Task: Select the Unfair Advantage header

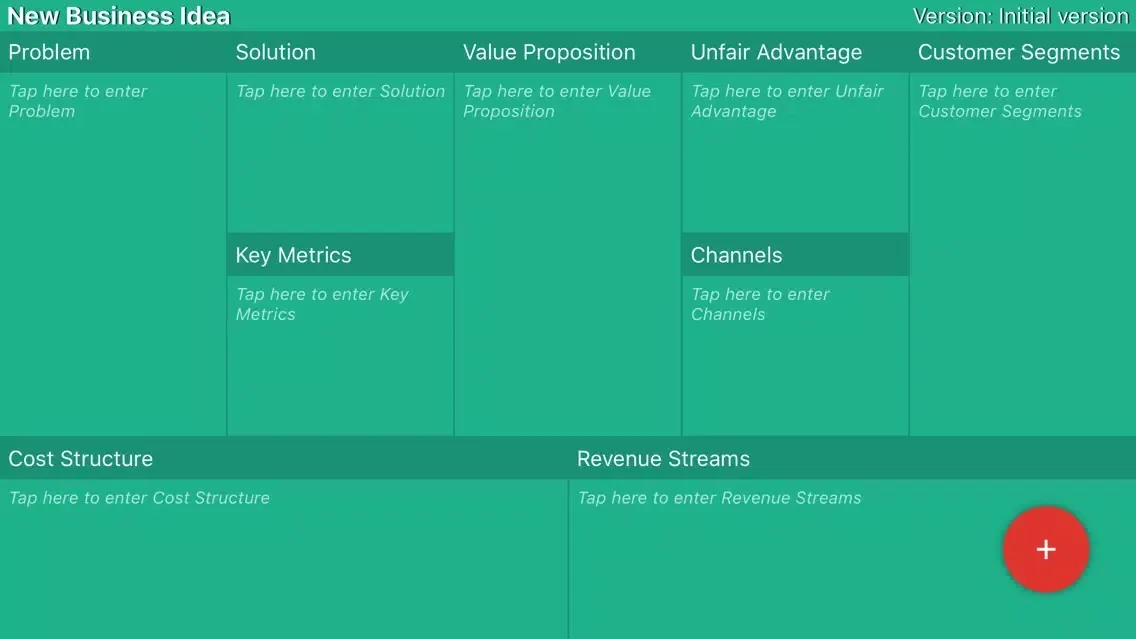Action: (776, 52)
